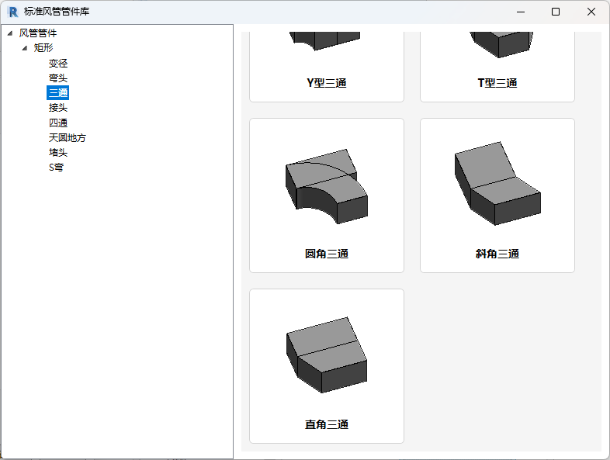This screenshot has width=610, height=460.
Task: Collapse the 风管管件 root tree node
Action: pos(10,33)
